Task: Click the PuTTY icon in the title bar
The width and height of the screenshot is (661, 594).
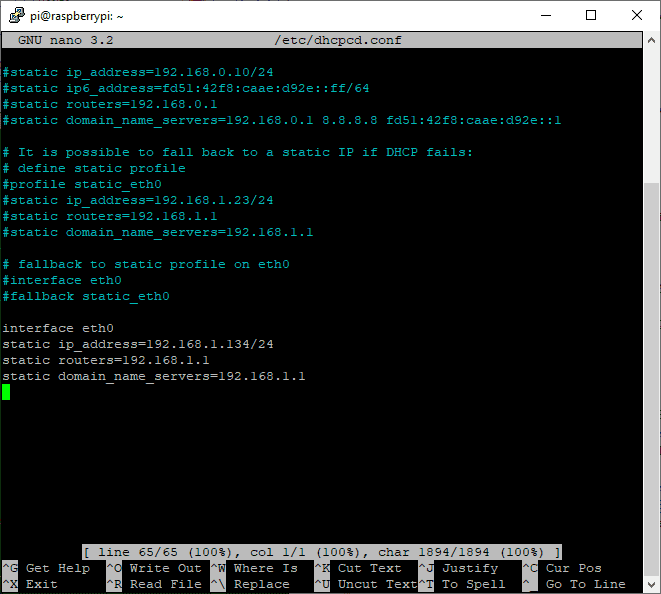Action: click(17, 16)
